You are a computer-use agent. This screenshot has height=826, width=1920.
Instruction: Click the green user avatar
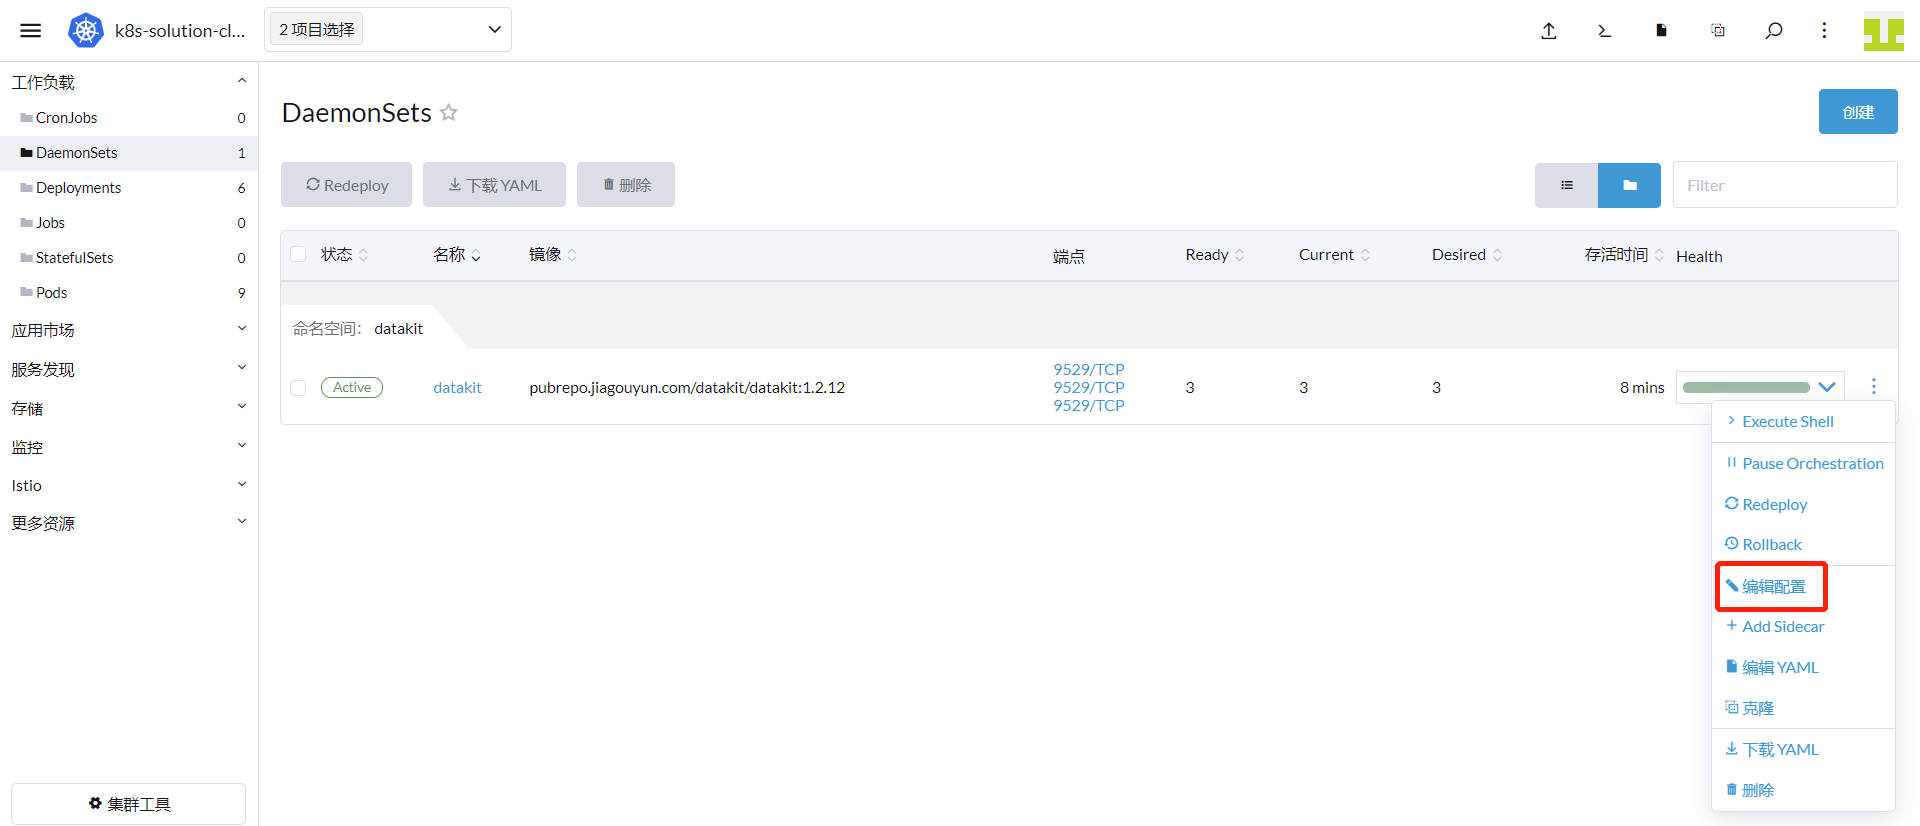pos(1883,31)
